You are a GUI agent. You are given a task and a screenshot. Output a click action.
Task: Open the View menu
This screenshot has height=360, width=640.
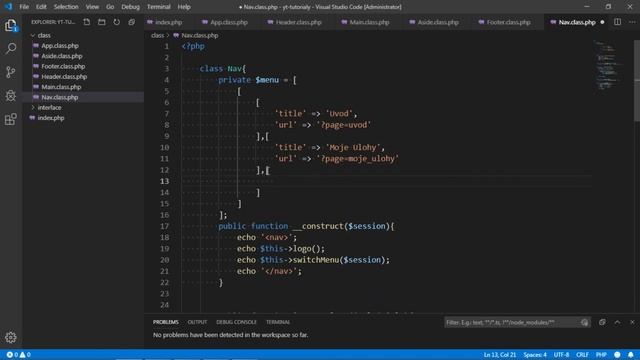pyautogui.click(x=92, y=7)
